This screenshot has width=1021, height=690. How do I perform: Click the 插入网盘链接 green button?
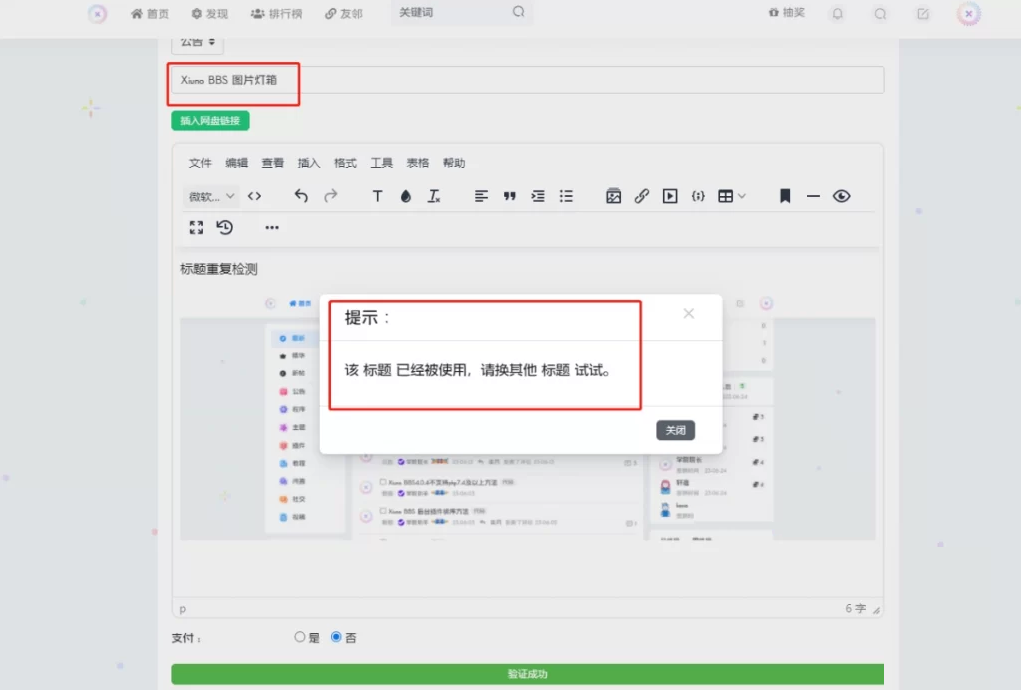pos(210,121)
